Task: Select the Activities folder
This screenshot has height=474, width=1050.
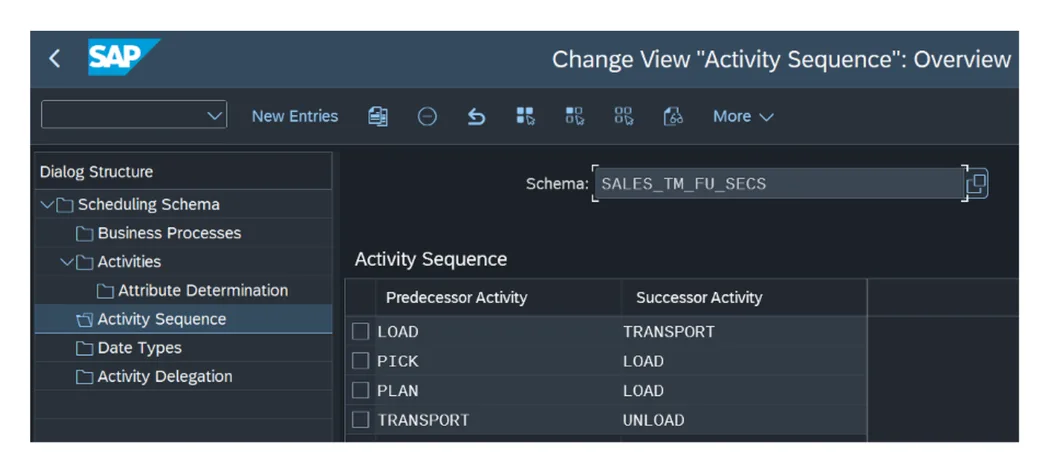Action: [129, 262]
